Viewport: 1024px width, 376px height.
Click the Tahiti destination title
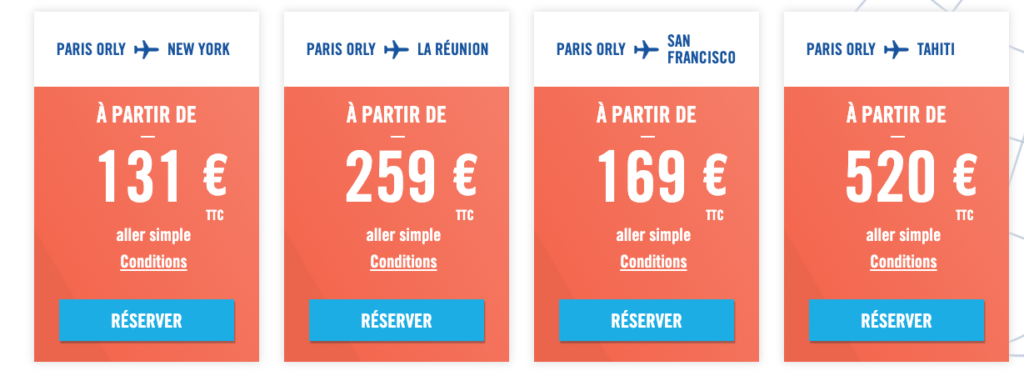936,50
